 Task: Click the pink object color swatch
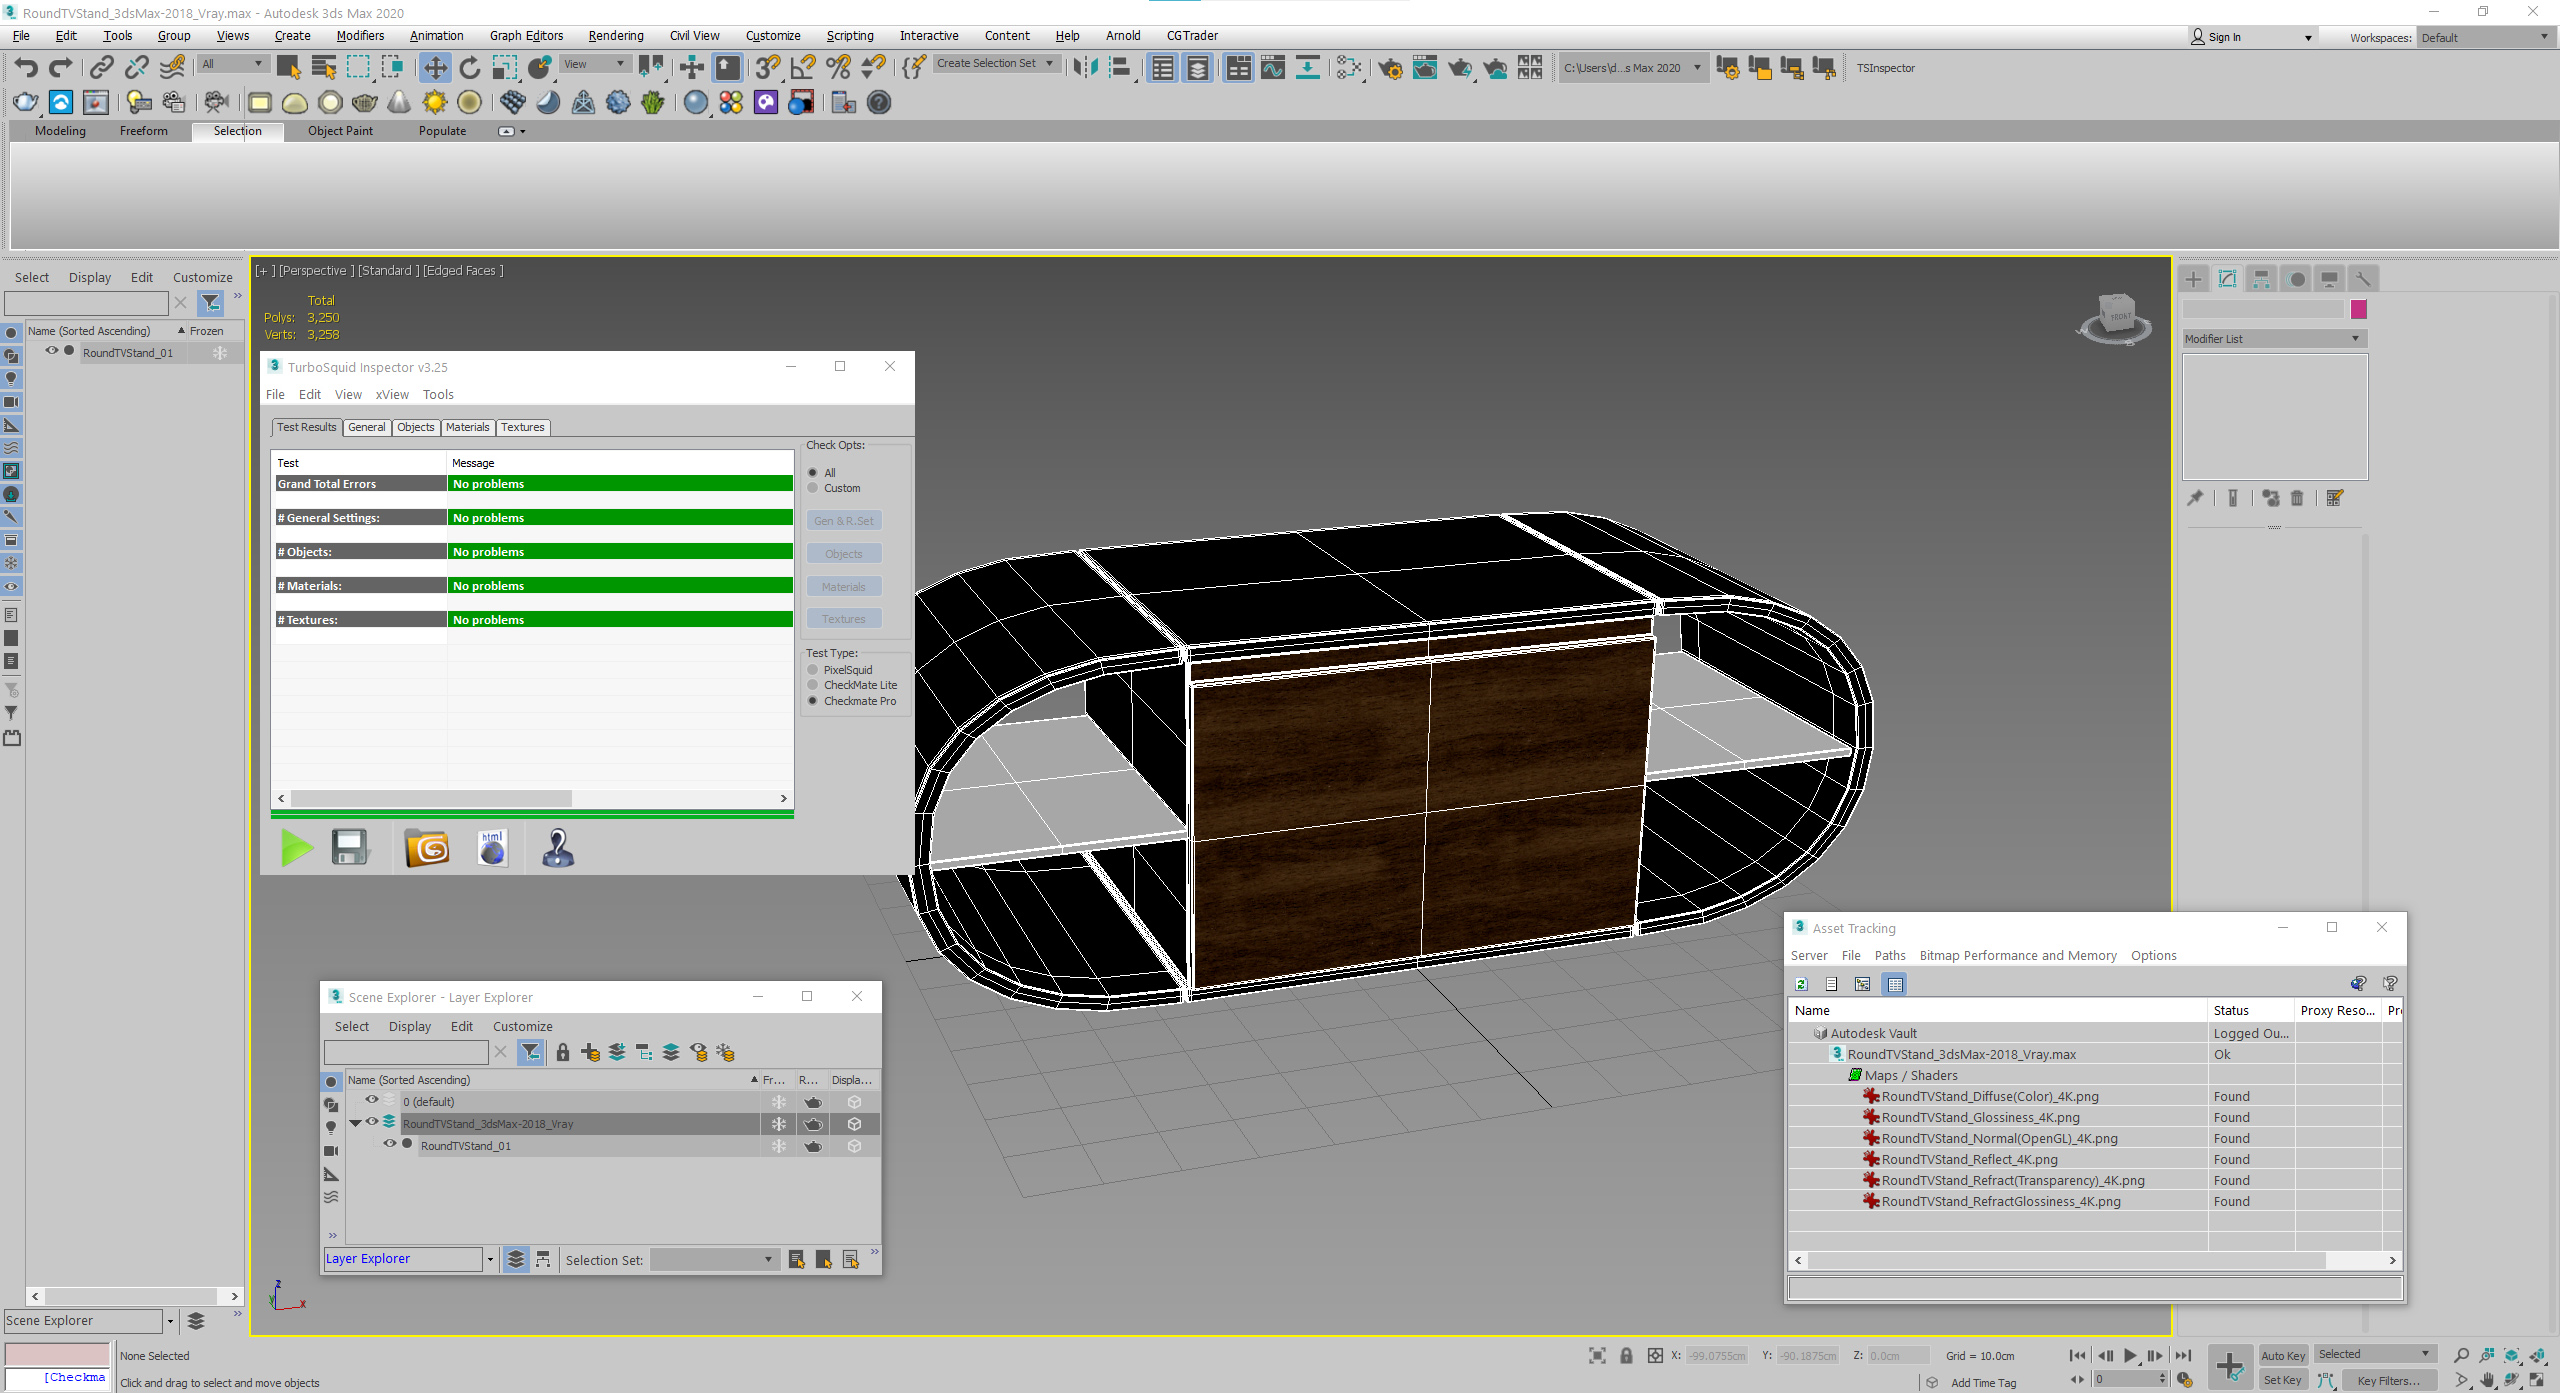pos(2359,310)
